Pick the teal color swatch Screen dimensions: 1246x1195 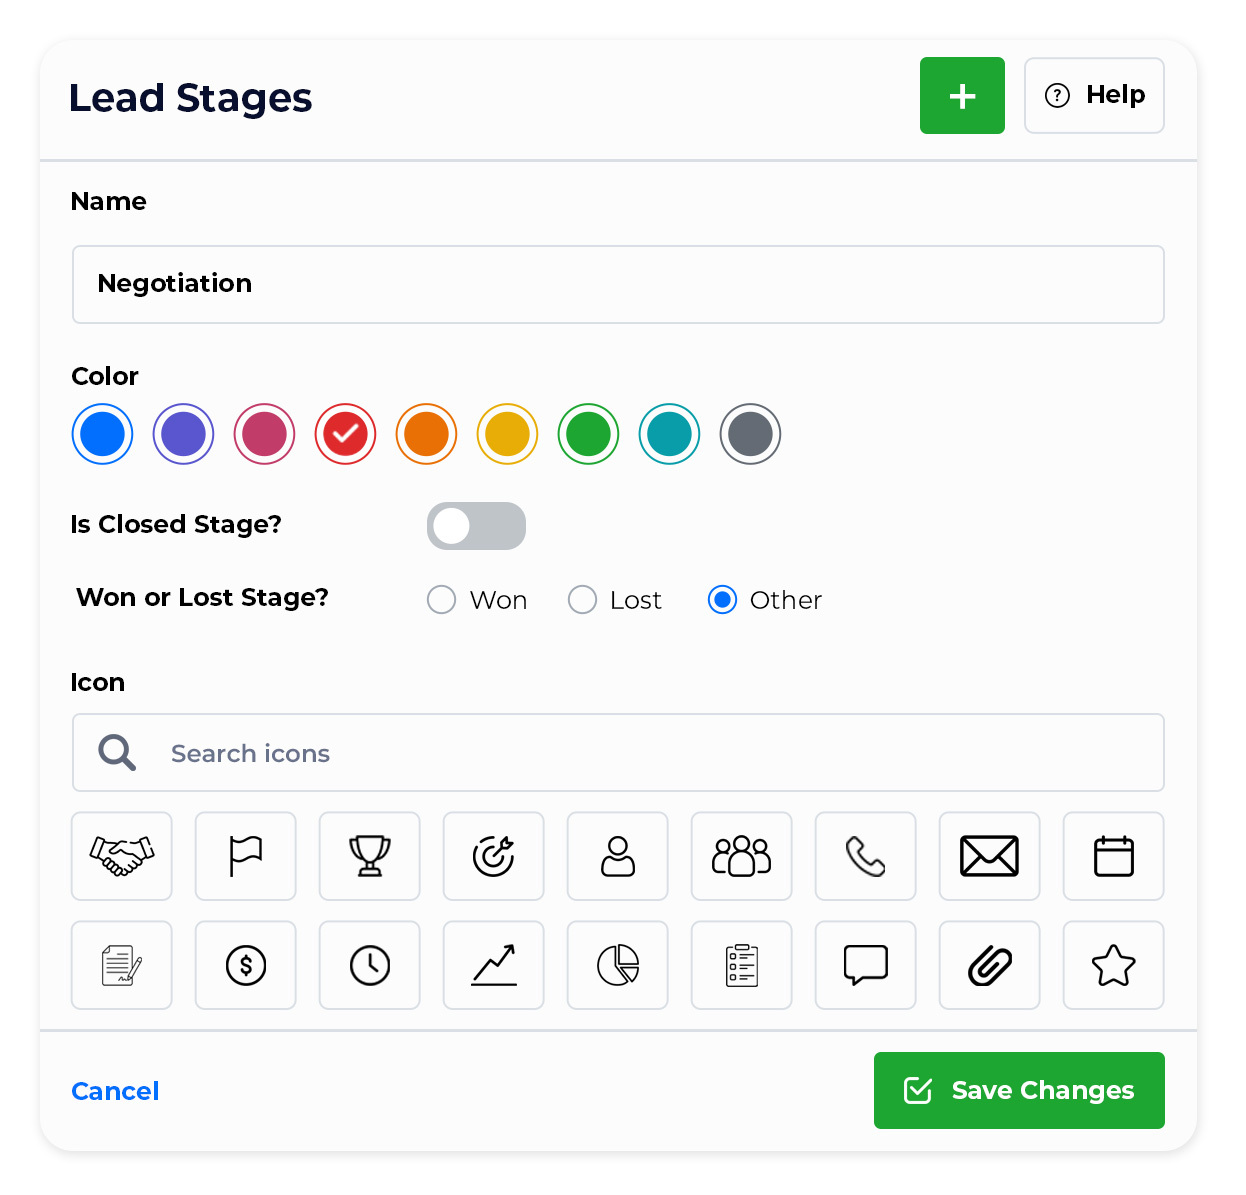click(x=669, y=434)
